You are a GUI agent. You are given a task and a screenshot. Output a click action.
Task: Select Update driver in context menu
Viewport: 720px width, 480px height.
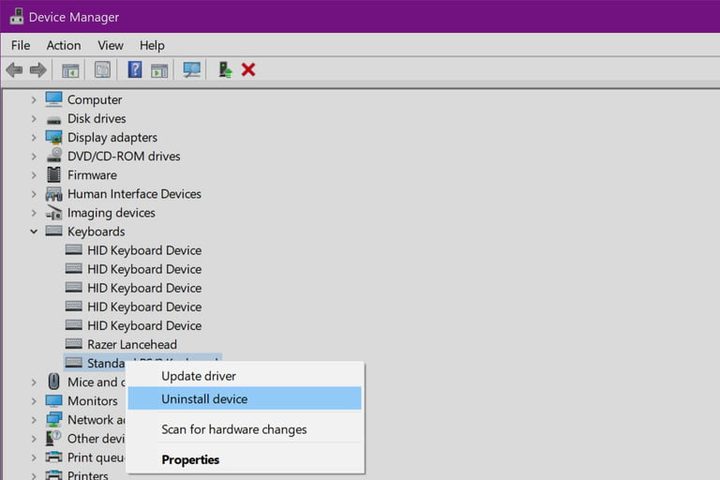tap(198, 376)
